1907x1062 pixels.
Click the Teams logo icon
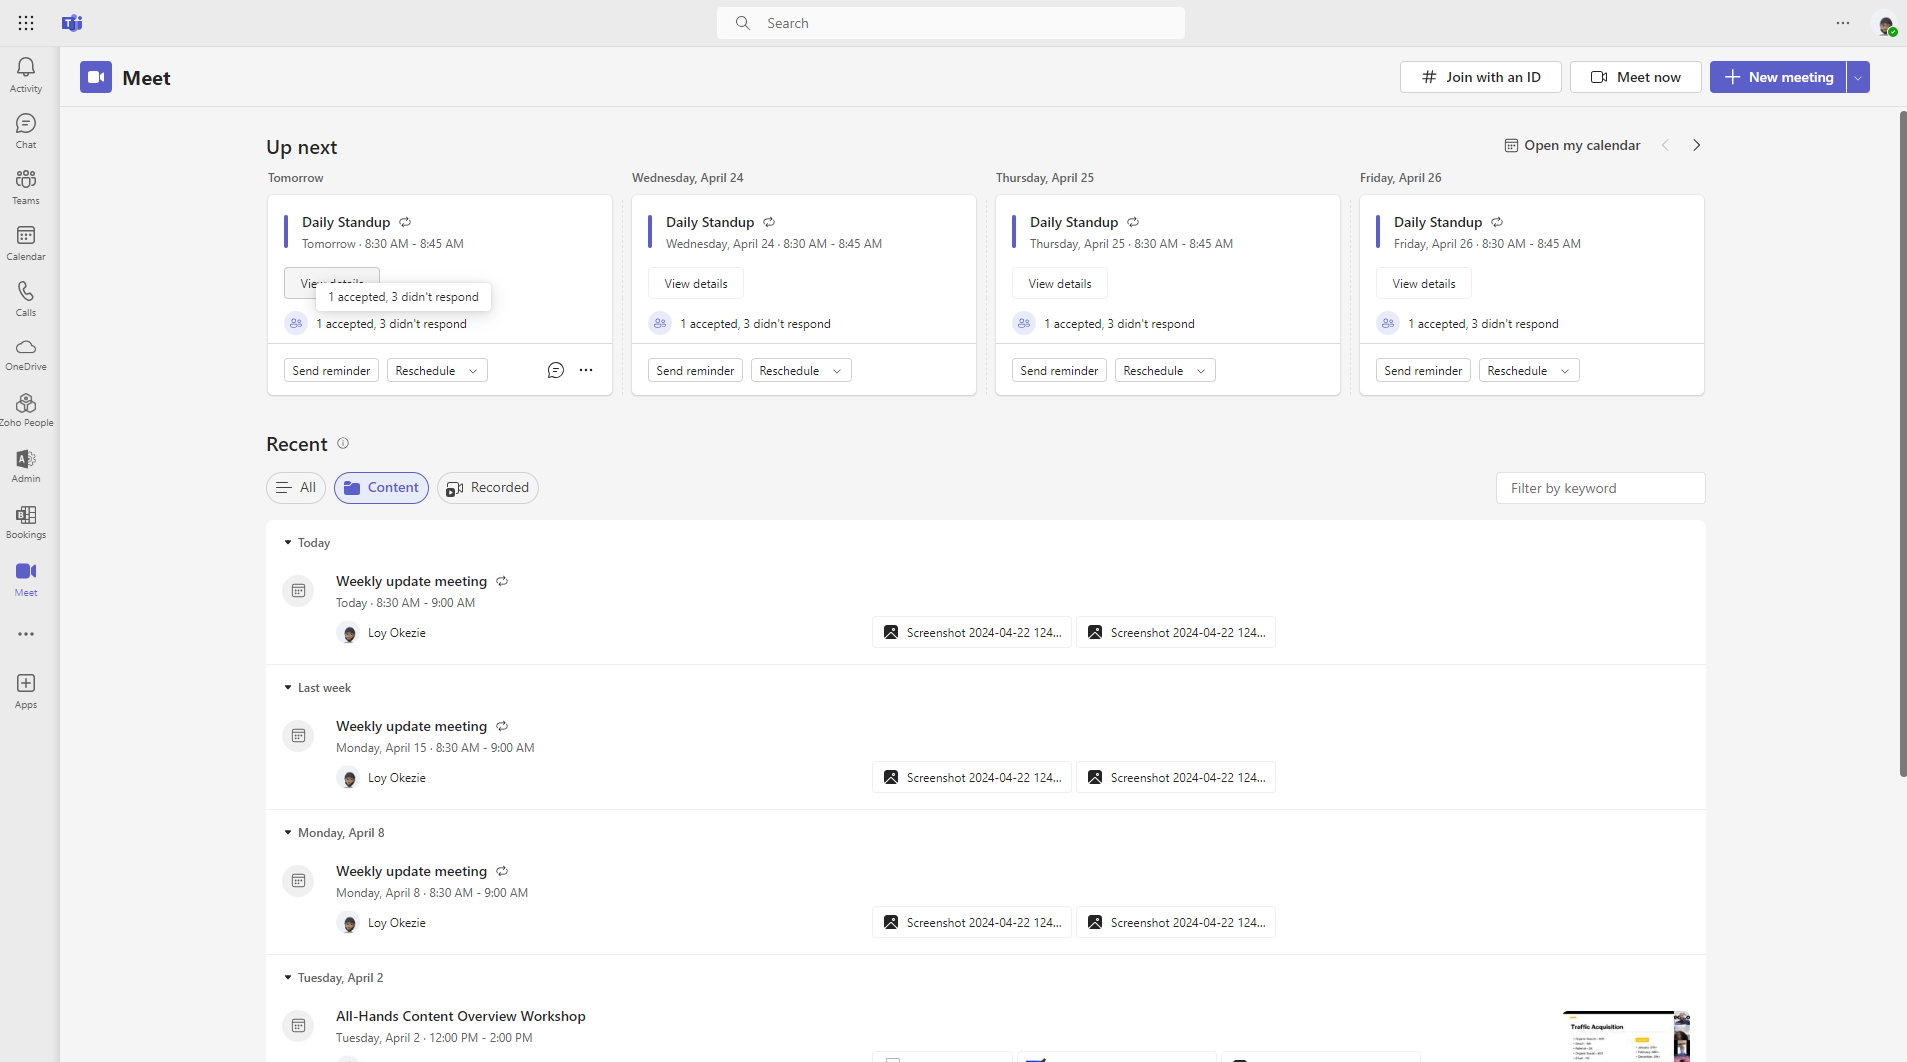[72, 23]
